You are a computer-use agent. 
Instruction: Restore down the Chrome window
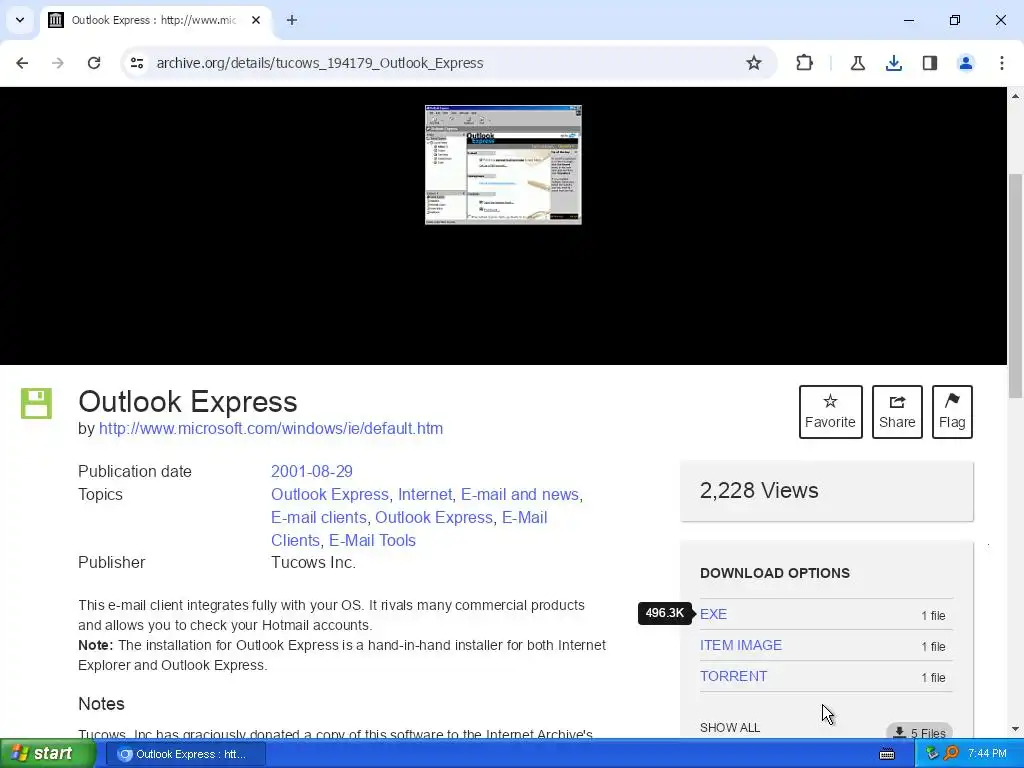(954, 20)
